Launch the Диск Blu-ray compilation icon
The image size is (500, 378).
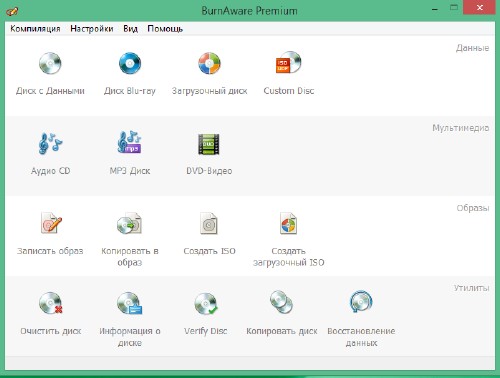coord(130,63)
